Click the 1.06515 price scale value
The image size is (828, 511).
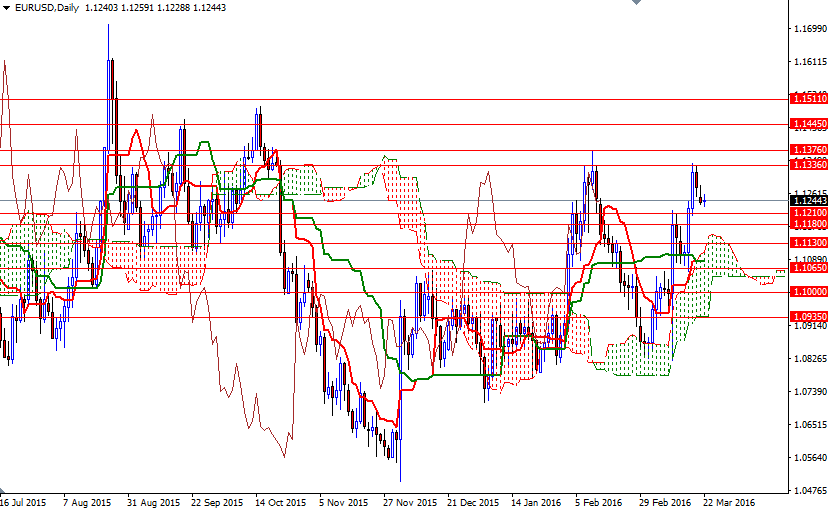811,425
